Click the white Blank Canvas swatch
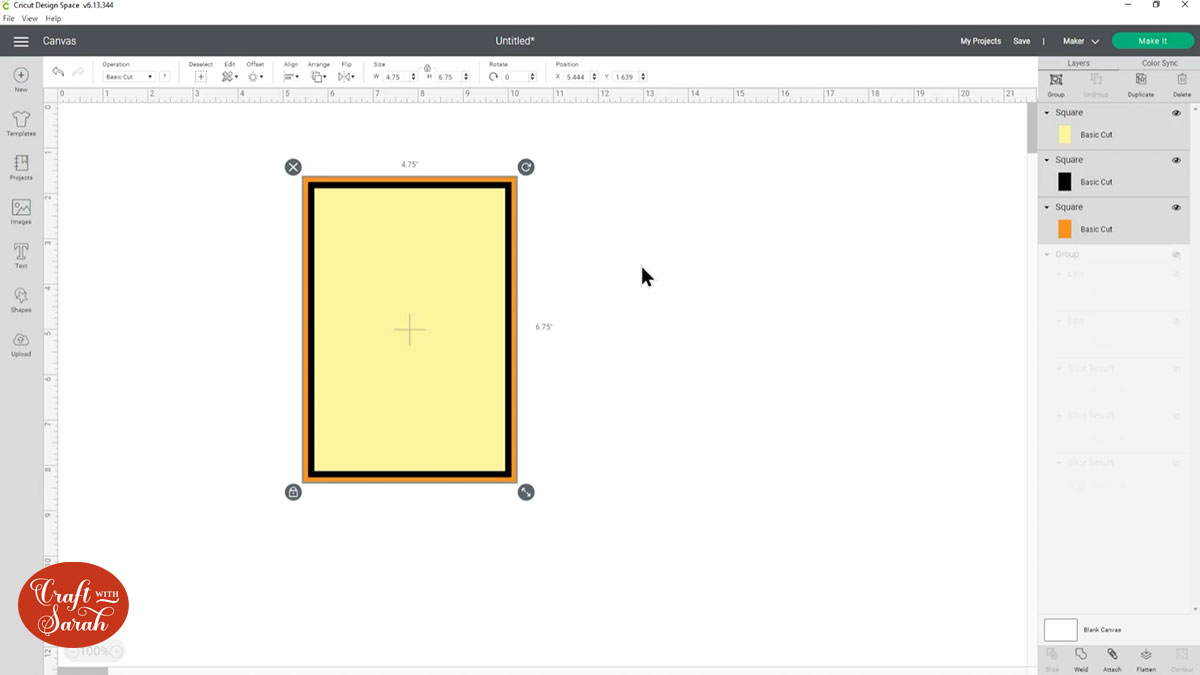The height and width of the screenshot is (675, 1200). 1060,630
